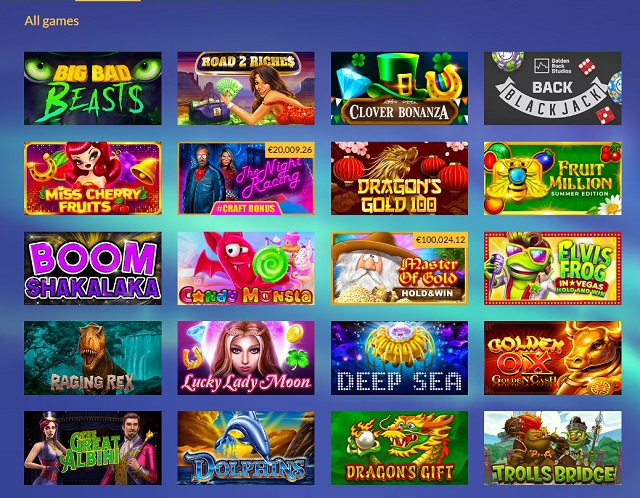Select the Boom Shakalaka game
640x498 pixels.
click(93, 269)
